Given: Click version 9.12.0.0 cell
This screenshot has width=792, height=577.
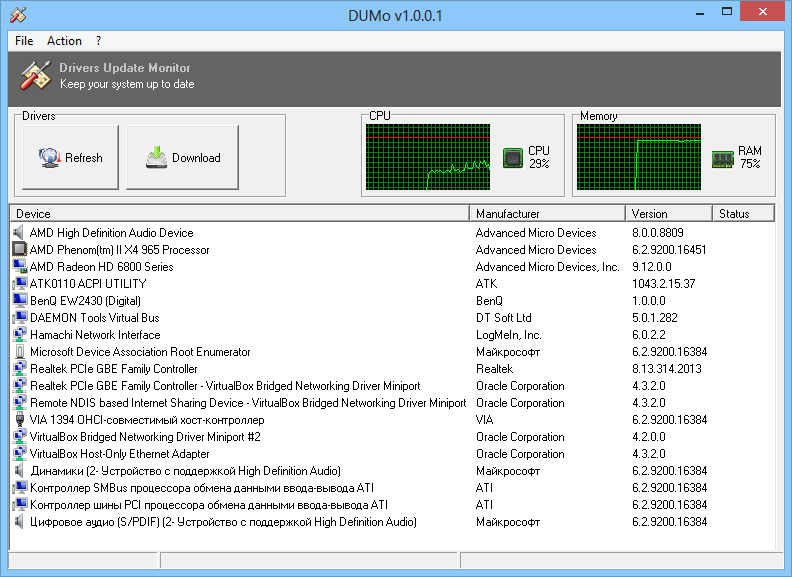Looking at the screenshot, I should coord(652,267).
